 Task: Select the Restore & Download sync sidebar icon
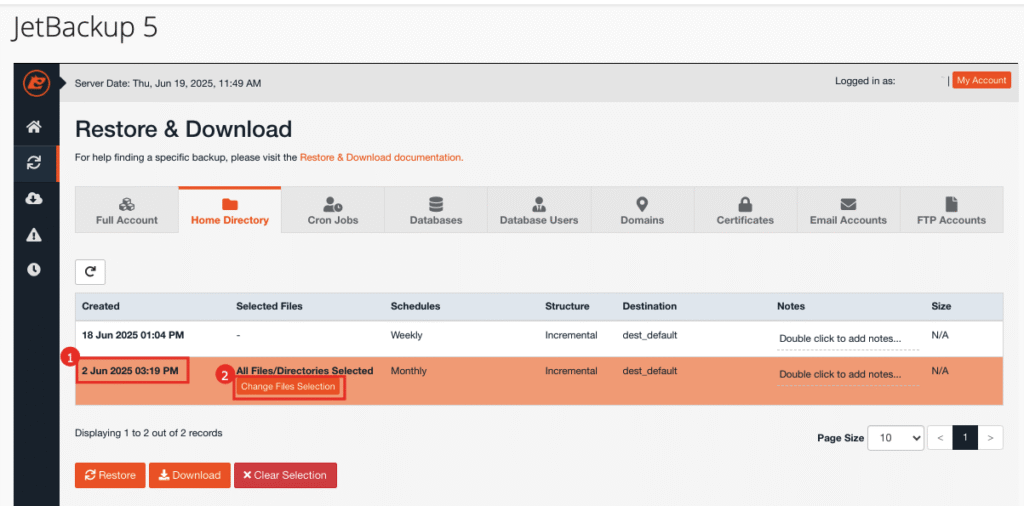point(34,163)
